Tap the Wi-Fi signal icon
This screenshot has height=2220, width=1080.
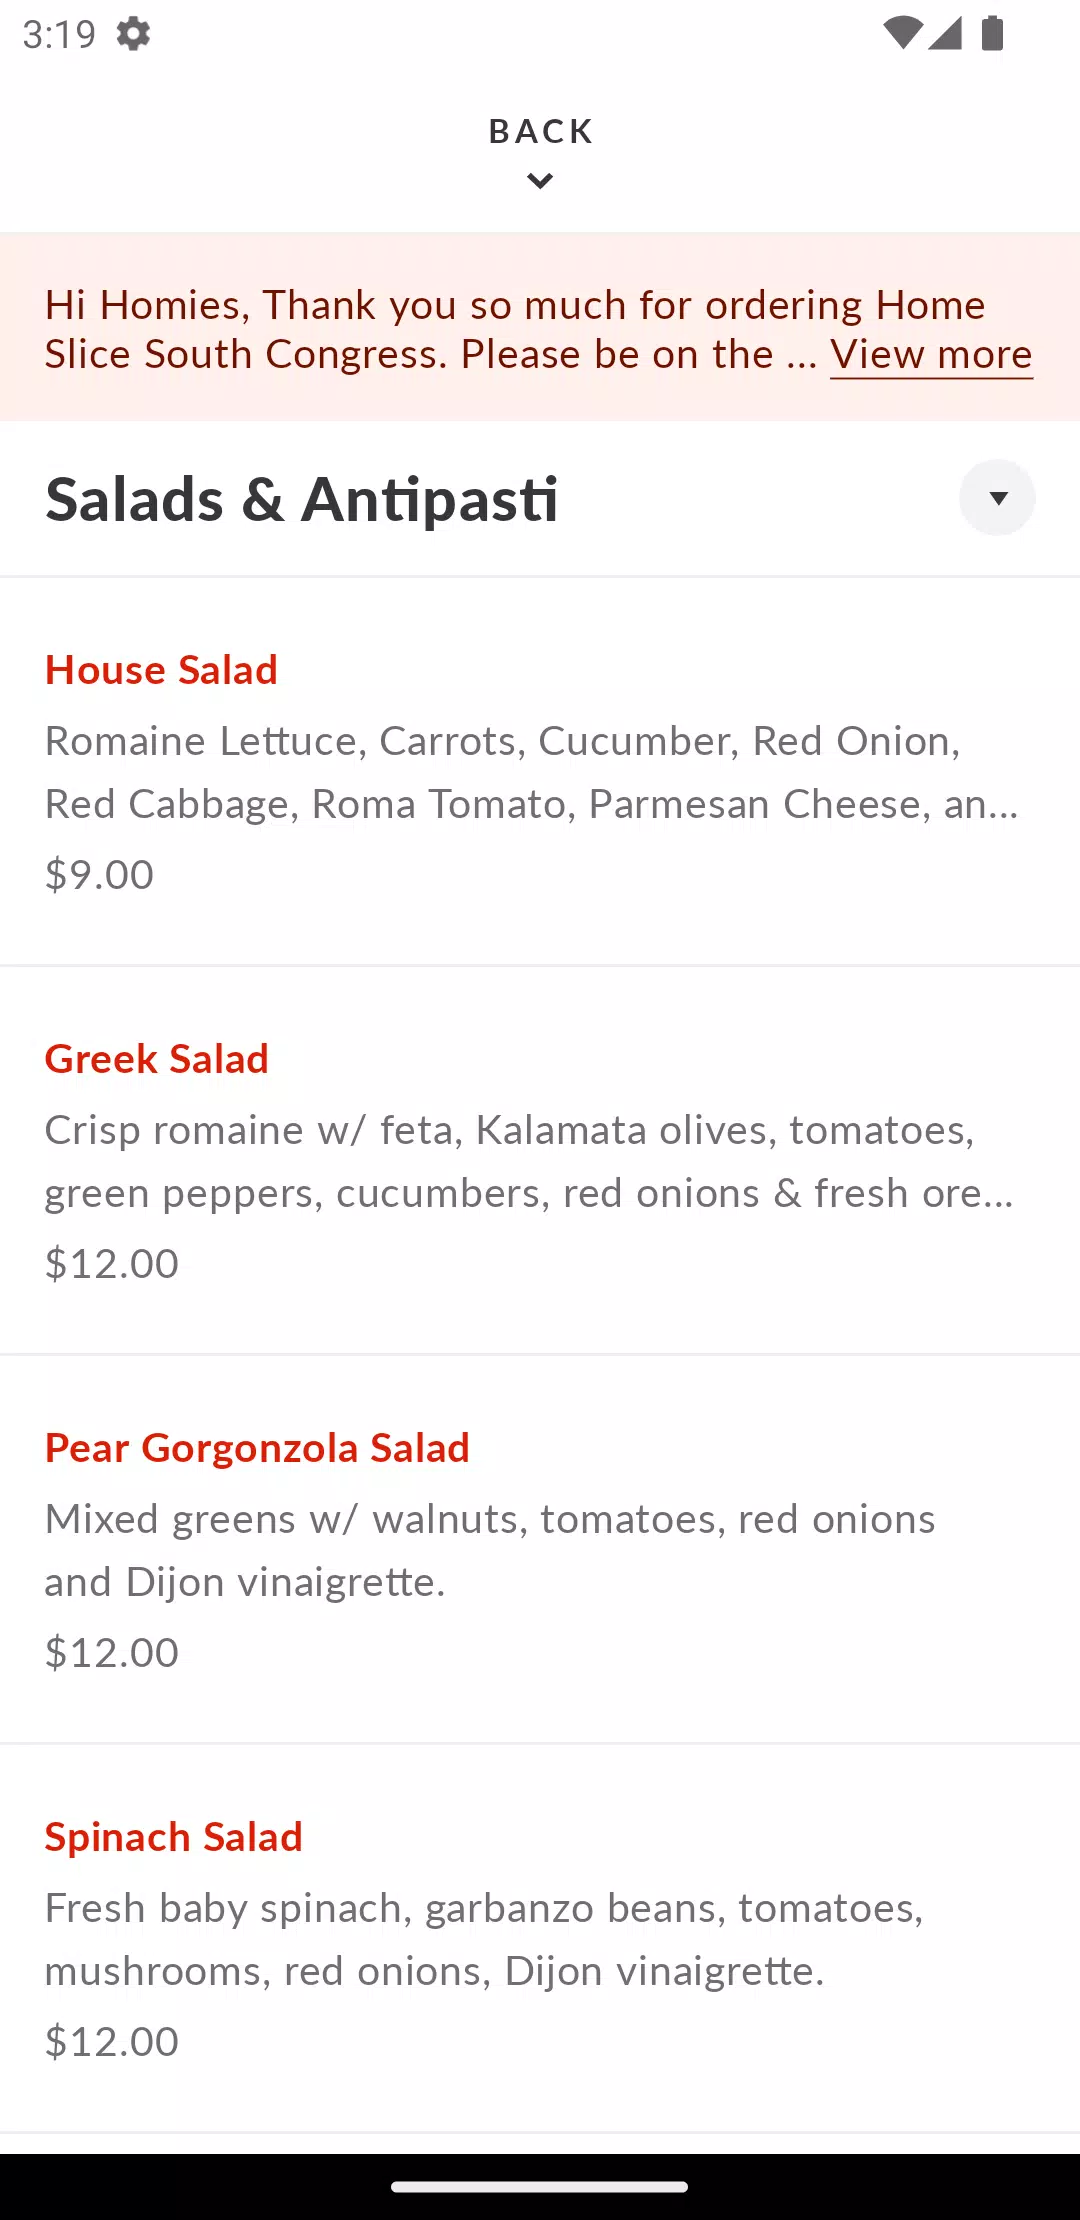pos(902,33)
